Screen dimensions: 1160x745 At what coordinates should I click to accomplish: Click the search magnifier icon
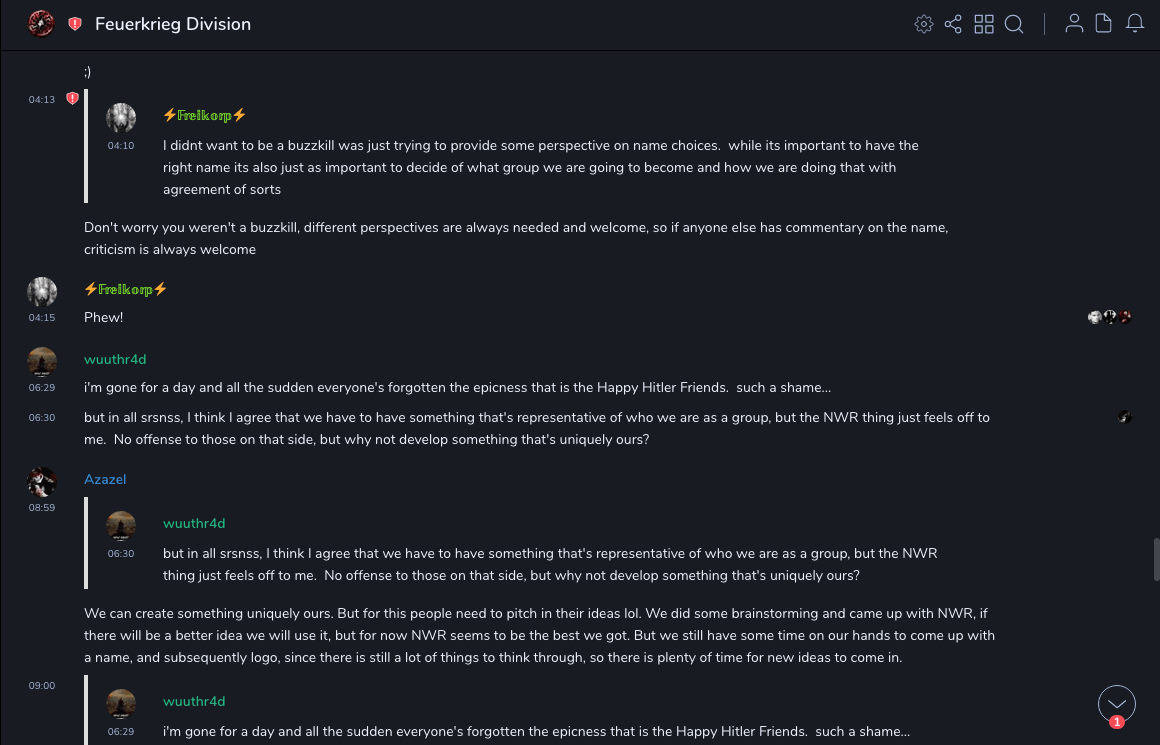[1014, 24]
